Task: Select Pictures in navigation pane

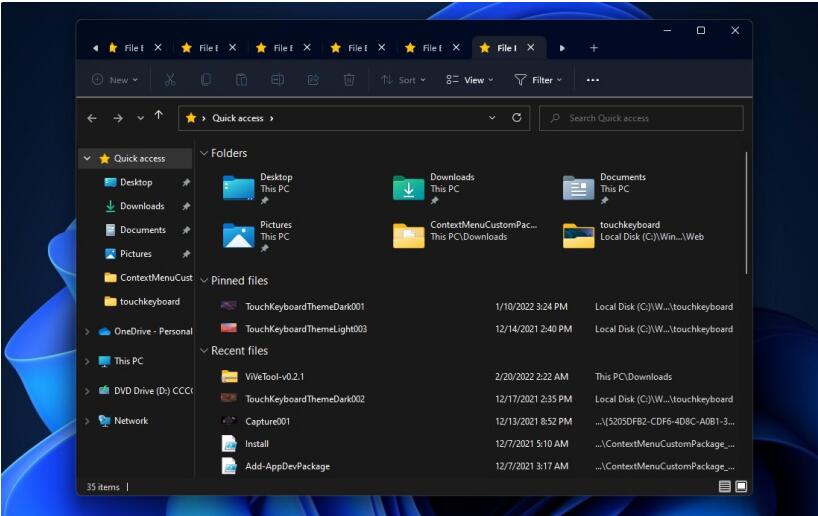Action: [x=136, y=254]
